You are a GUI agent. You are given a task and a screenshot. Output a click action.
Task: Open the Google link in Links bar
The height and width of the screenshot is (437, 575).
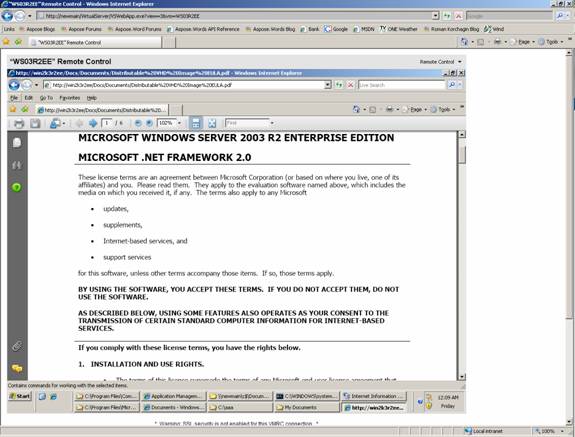tap(336, 29)
